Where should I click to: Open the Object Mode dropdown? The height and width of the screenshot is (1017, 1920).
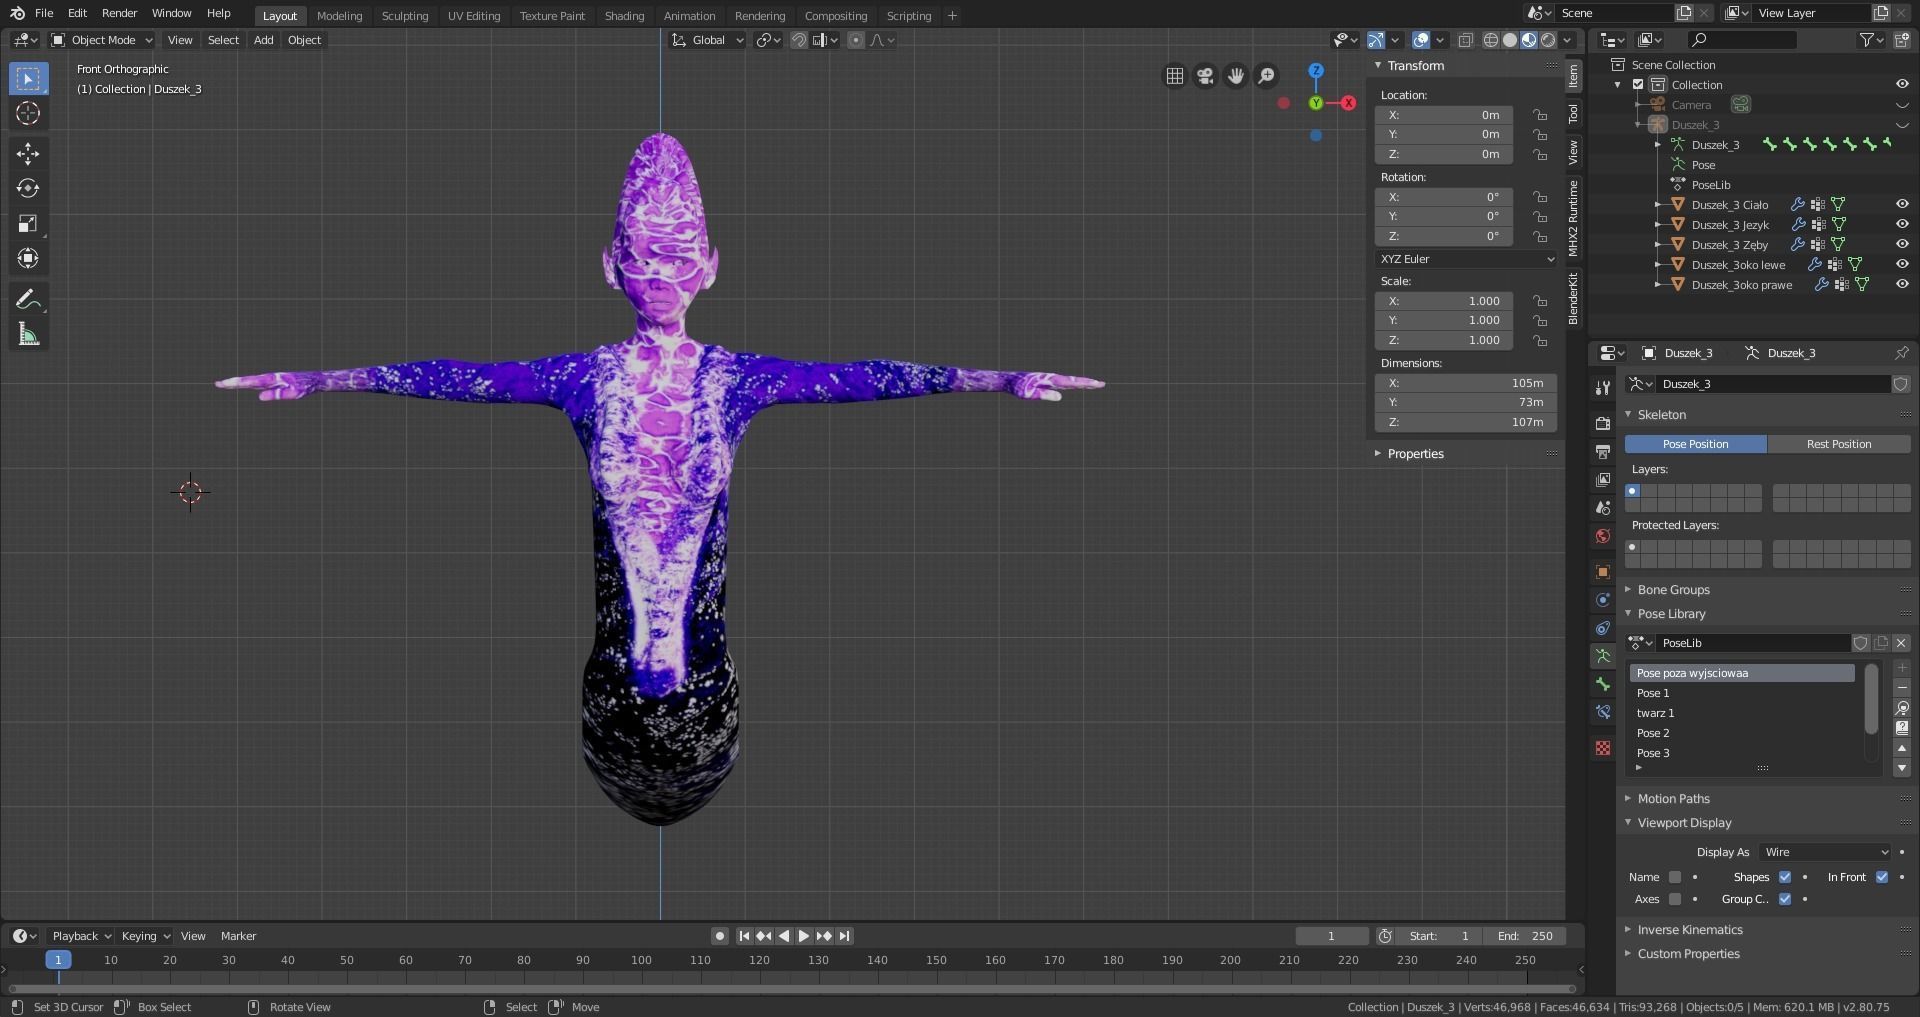[x=102, y=40]
